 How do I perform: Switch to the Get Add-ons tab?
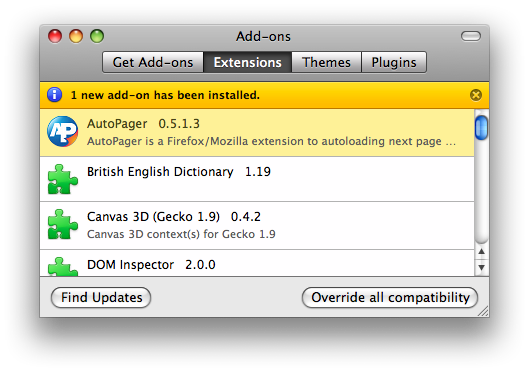pos(153,62)
